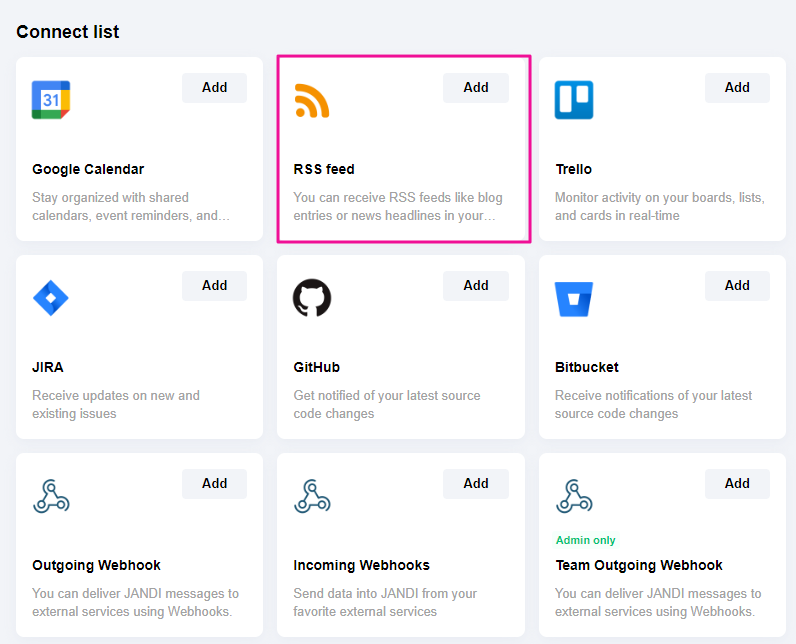Add an Incoming Webhooks connection

476,484
